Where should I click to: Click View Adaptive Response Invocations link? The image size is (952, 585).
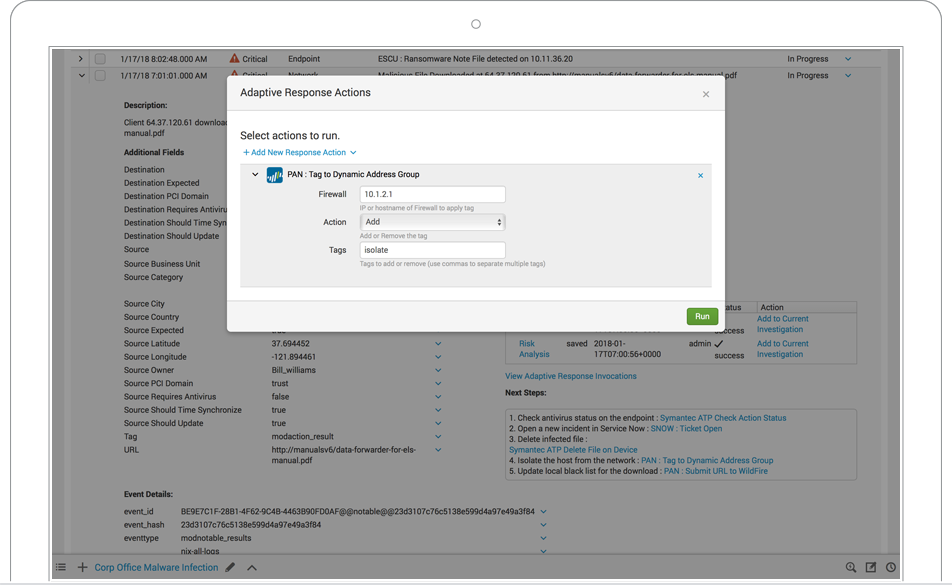571,376
